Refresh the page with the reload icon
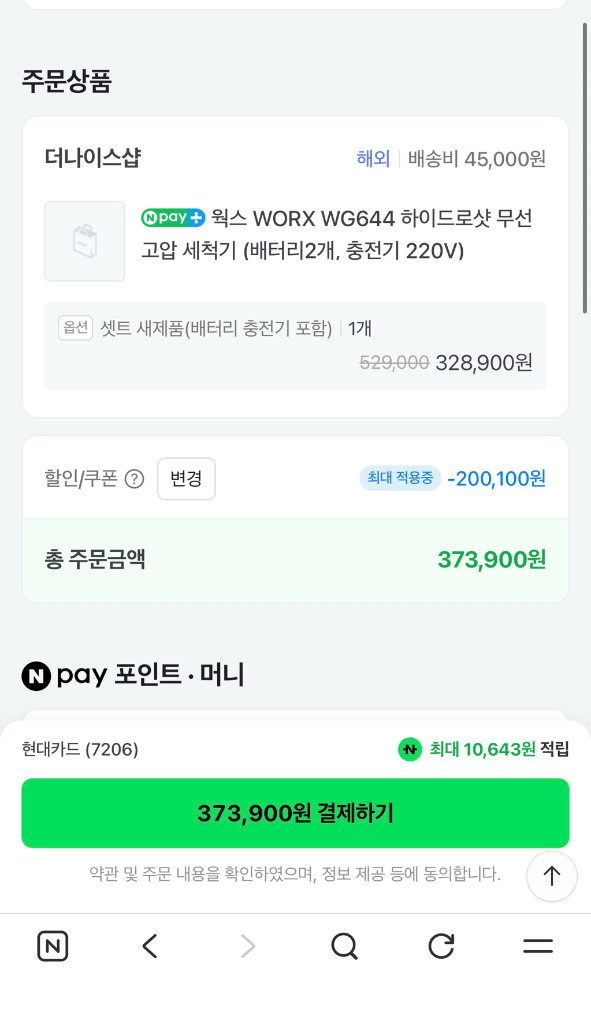 pos(441,946)
